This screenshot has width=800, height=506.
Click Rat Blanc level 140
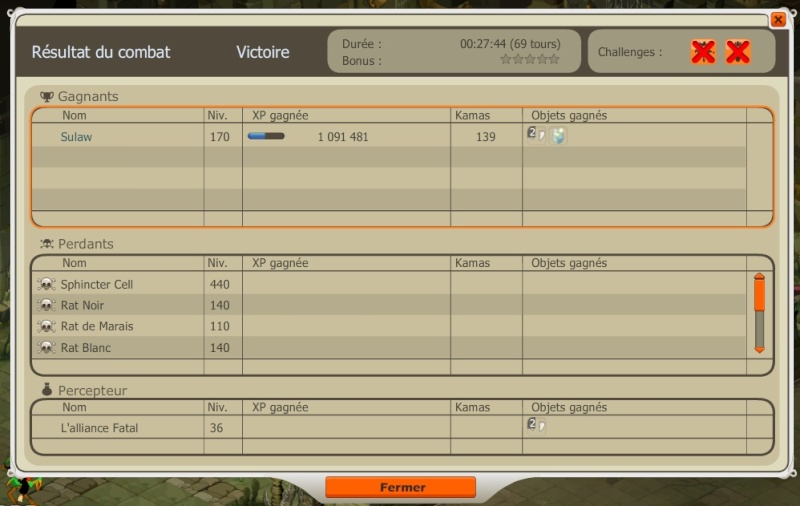220,348
